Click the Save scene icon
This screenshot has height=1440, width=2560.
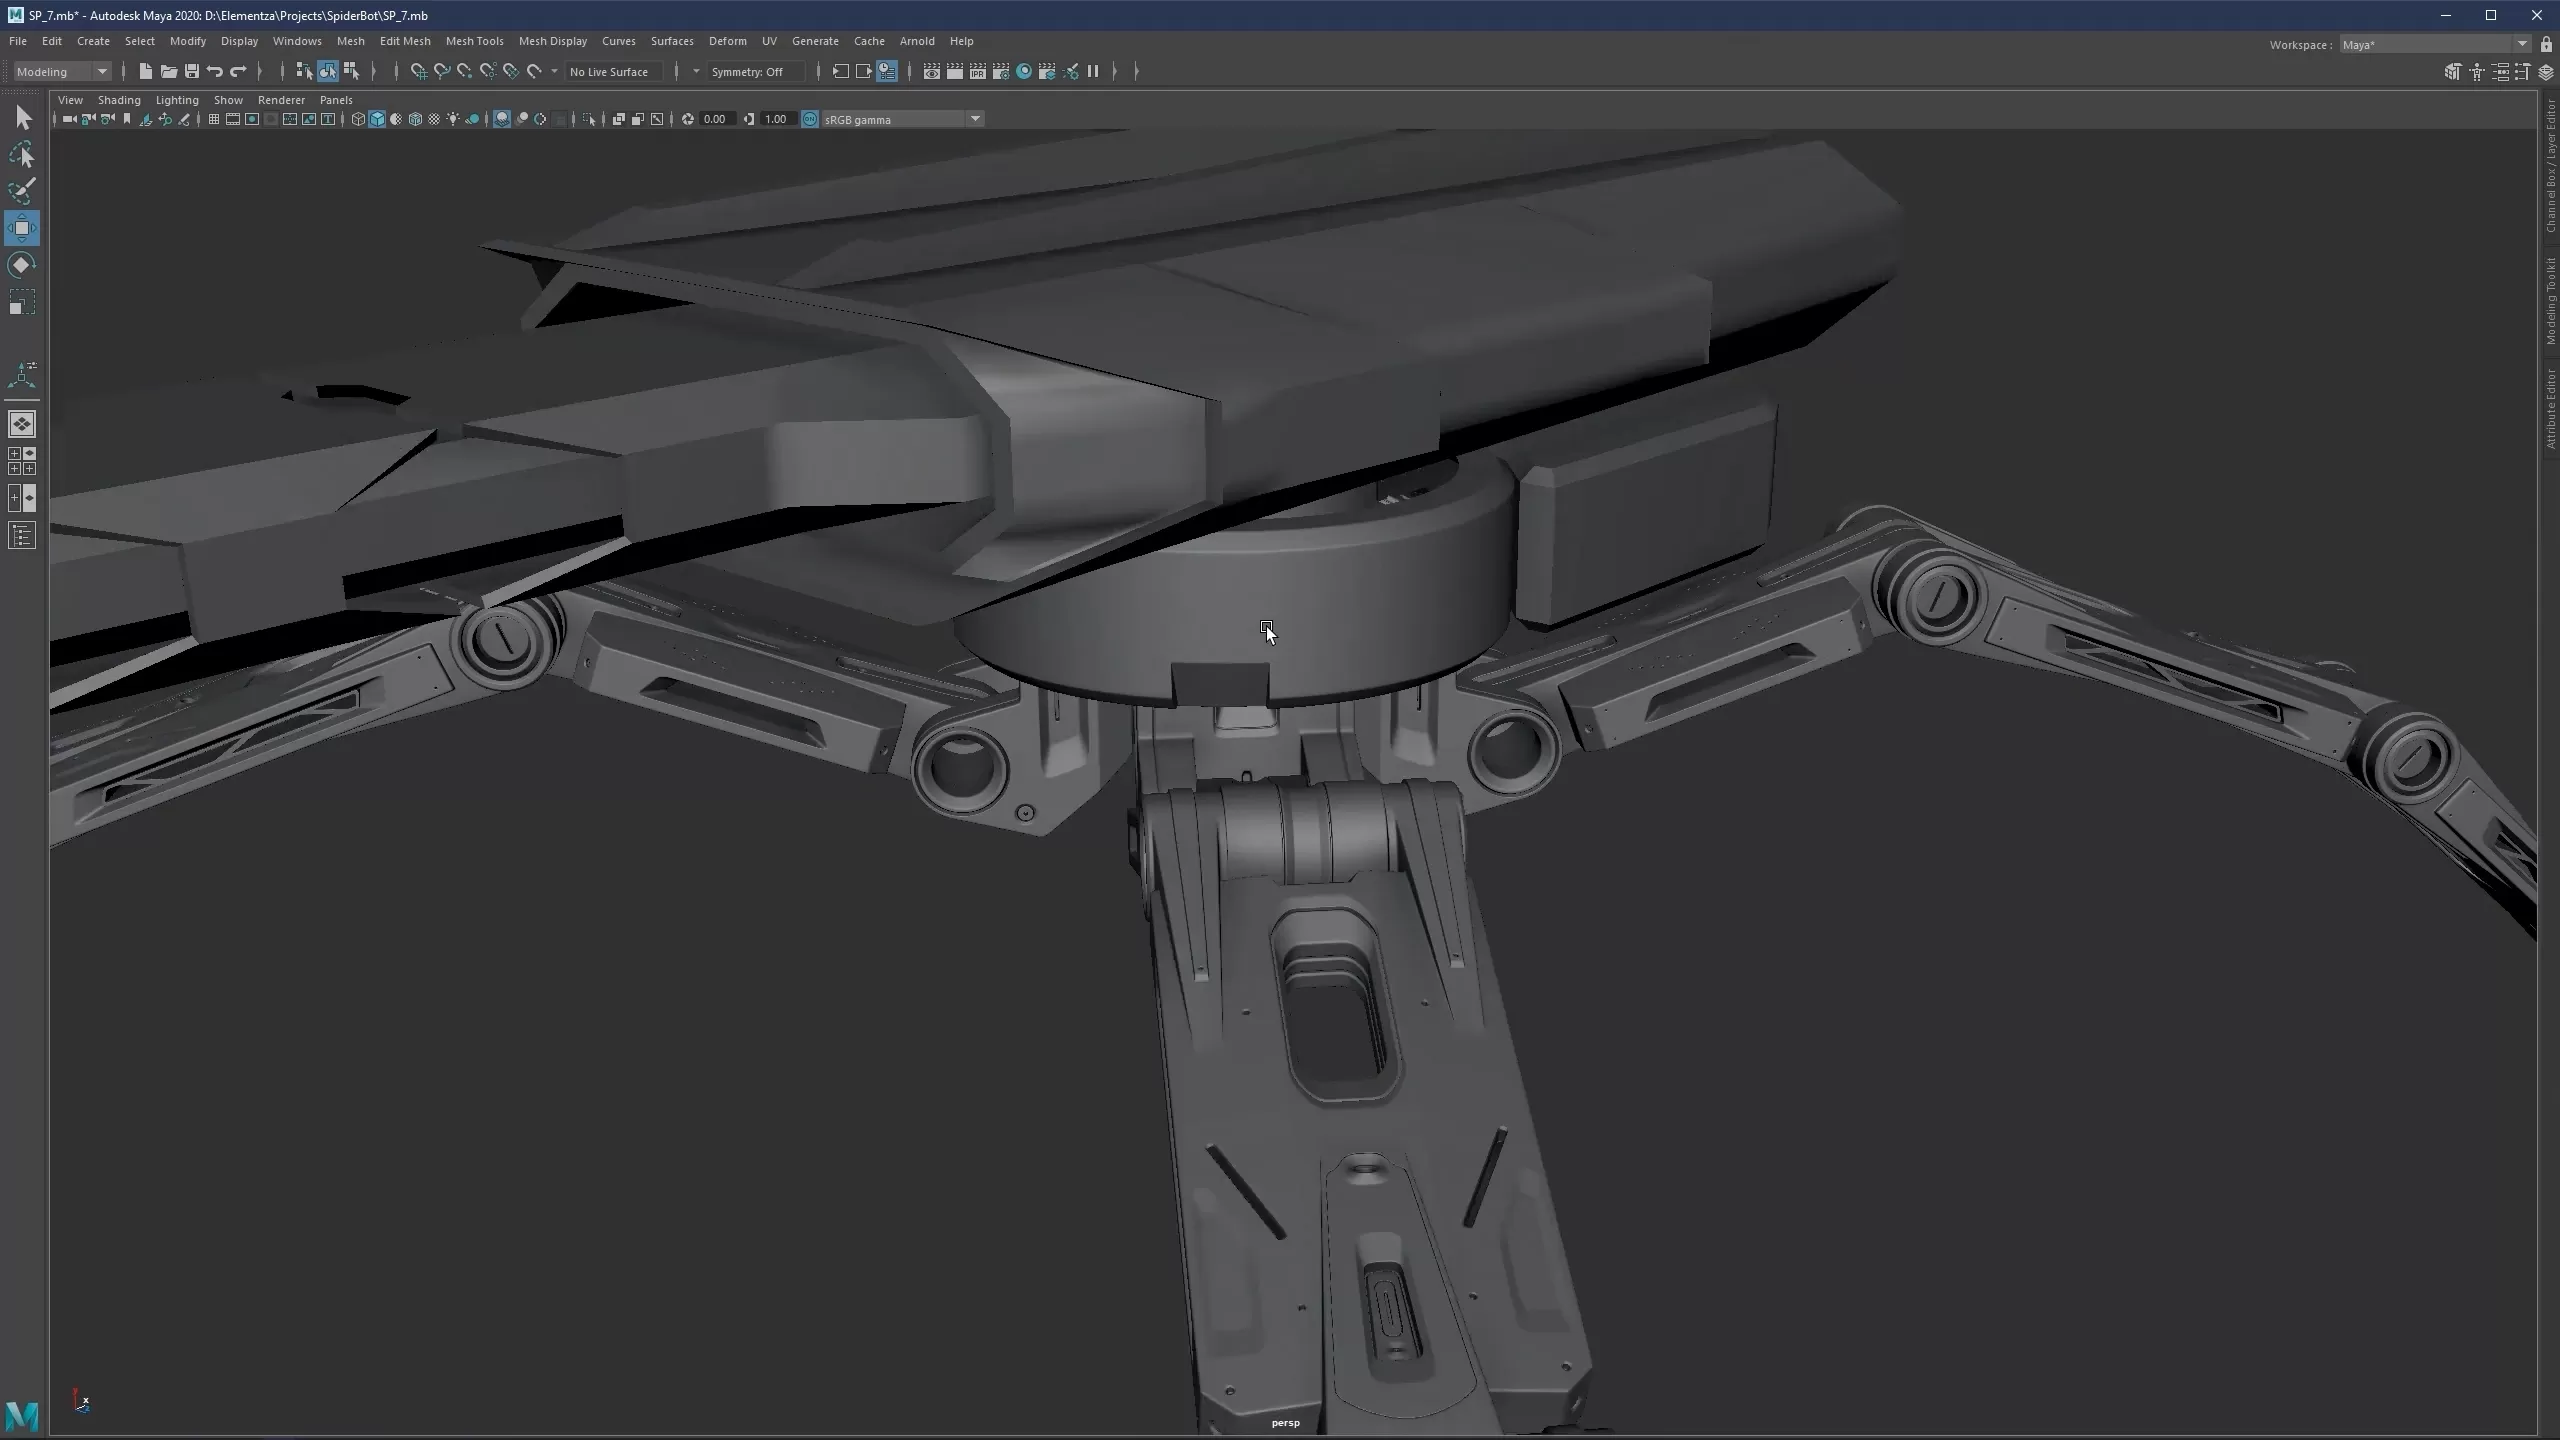click(192, 71)
